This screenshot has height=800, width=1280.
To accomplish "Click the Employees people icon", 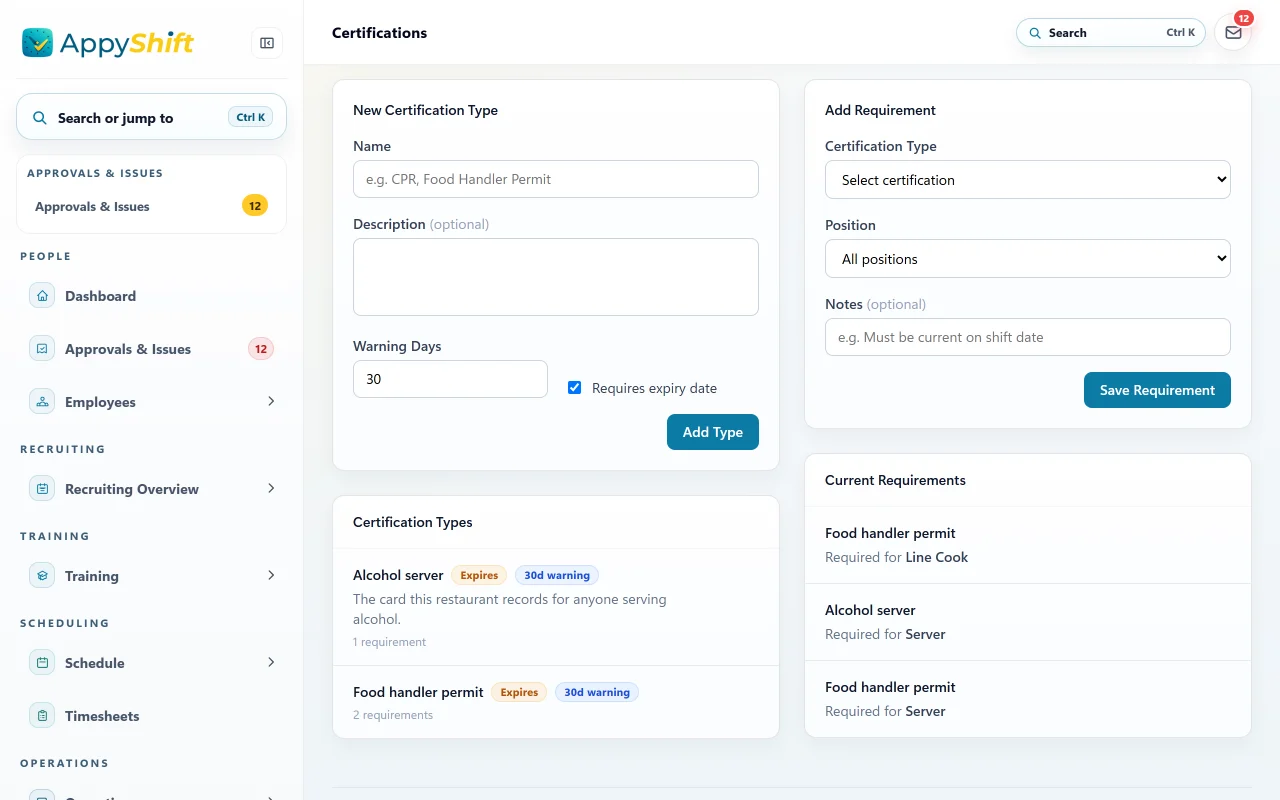I will pyautogui.click(x=42, y=402).
